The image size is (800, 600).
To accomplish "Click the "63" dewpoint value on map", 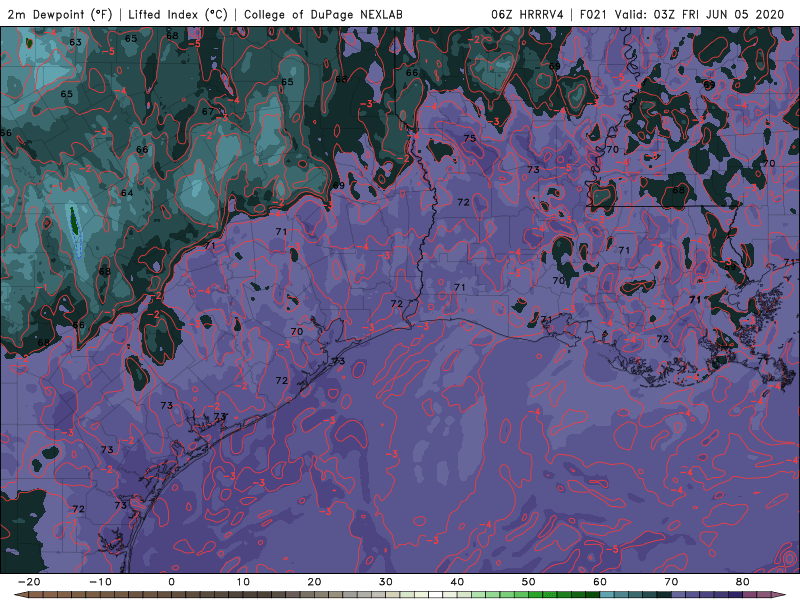I will (x=75, y=42).
